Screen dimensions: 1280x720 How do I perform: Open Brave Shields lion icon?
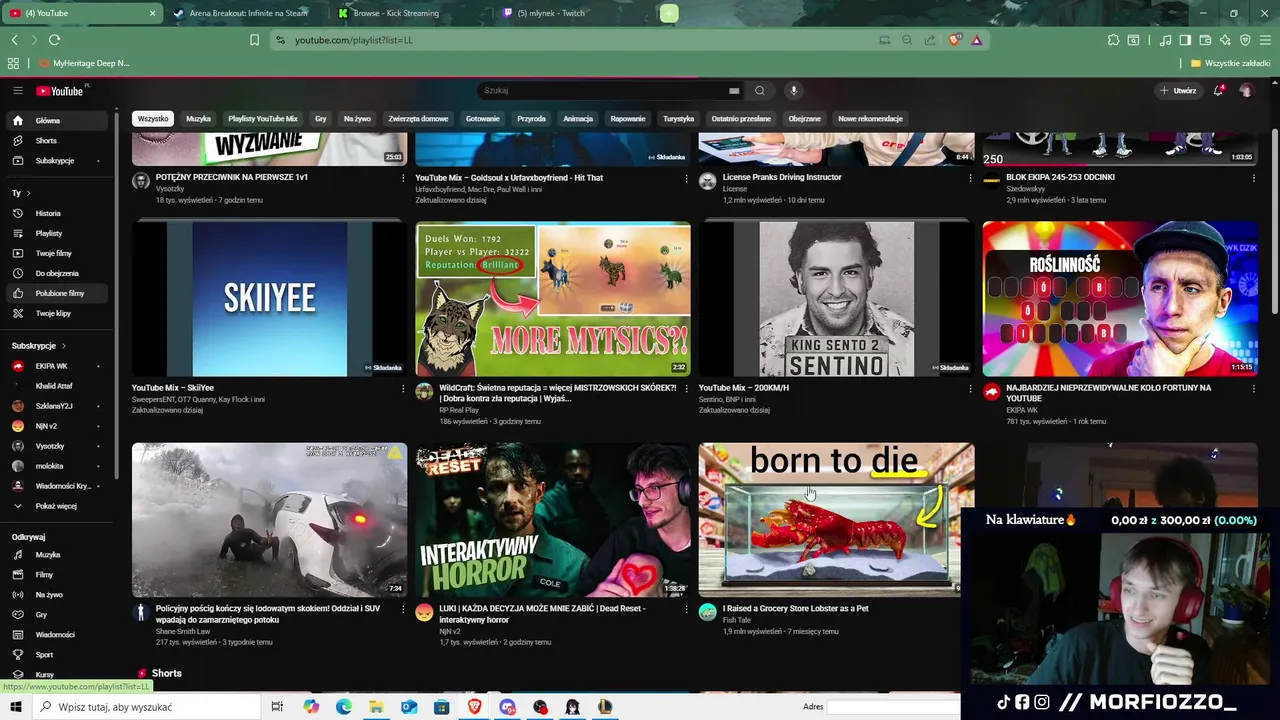point(954,40)
